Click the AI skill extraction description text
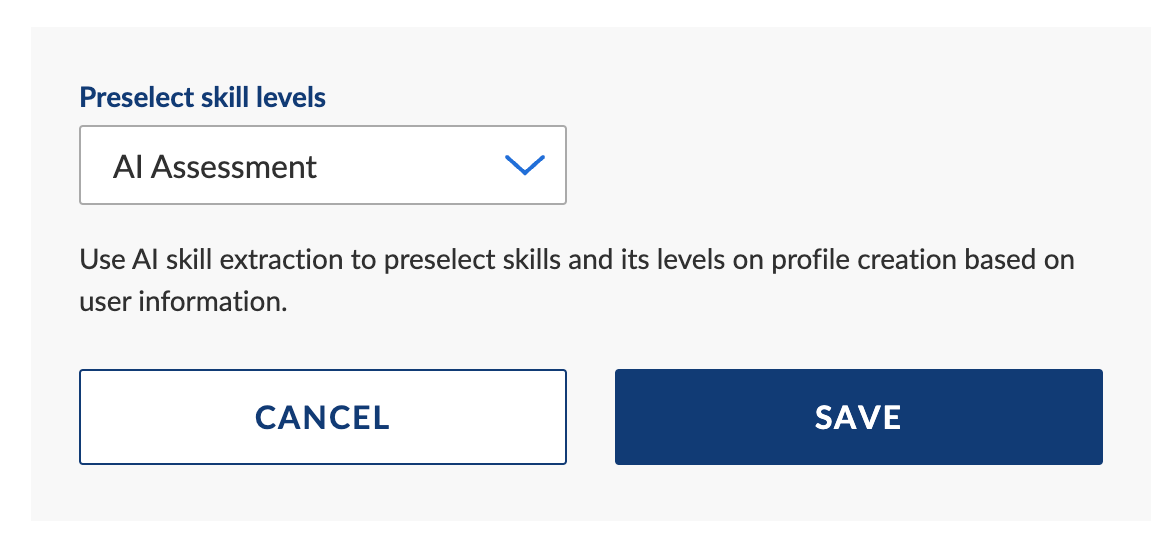1170x540 pixels. pos(577,281)
